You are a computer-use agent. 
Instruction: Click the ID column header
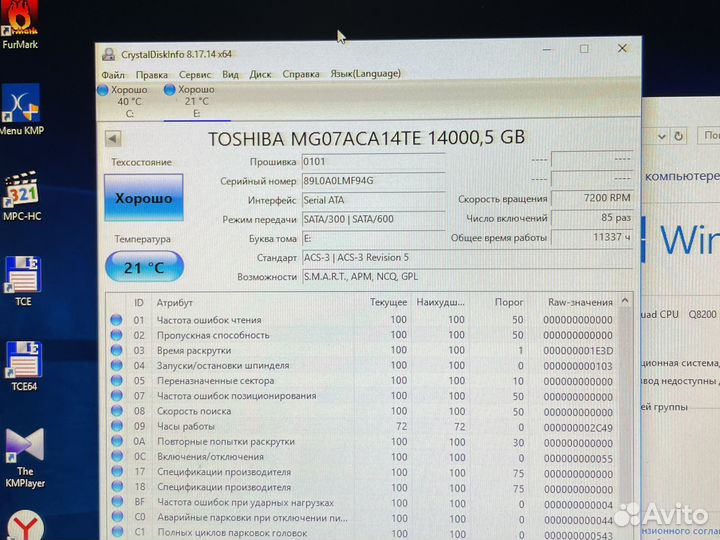pos(139,303)
